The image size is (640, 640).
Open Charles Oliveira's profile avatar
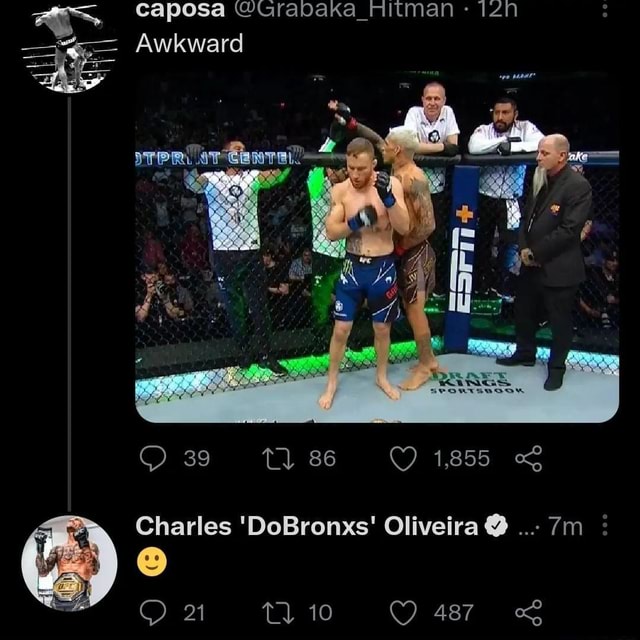[x=69, y=563]
